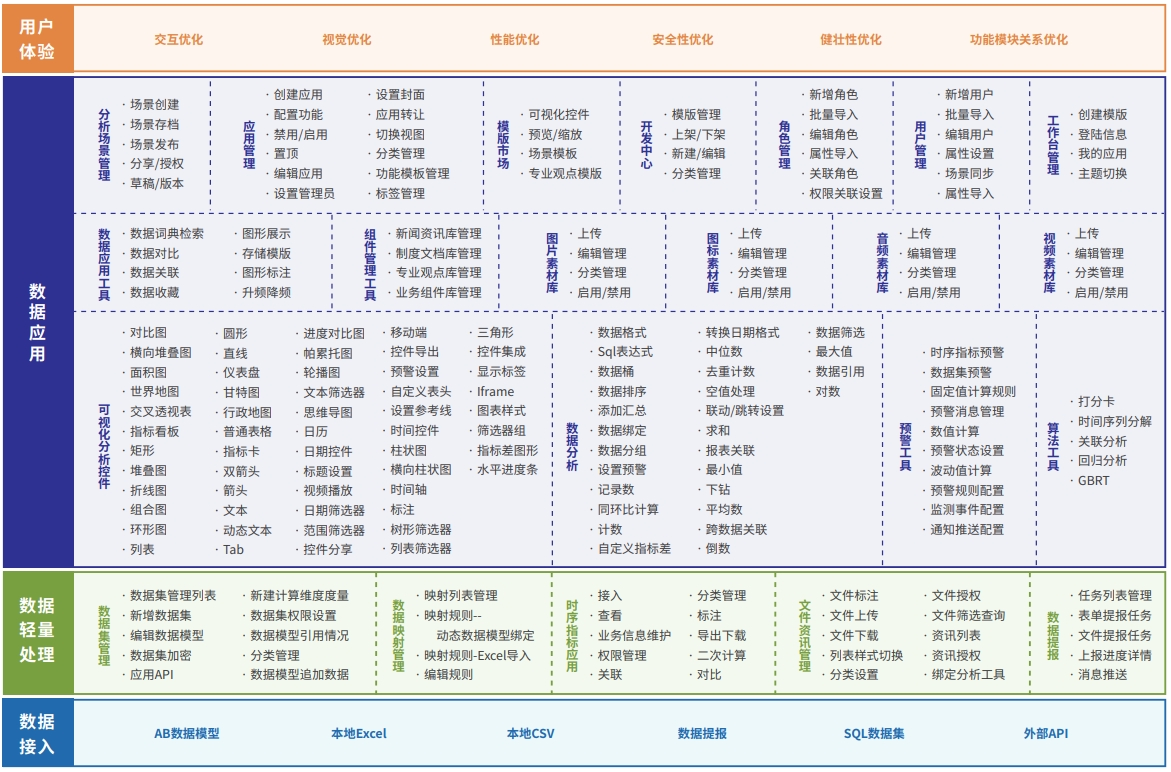Click the 外部API data source
1171x772 pixels.
tap(1045, 733)
